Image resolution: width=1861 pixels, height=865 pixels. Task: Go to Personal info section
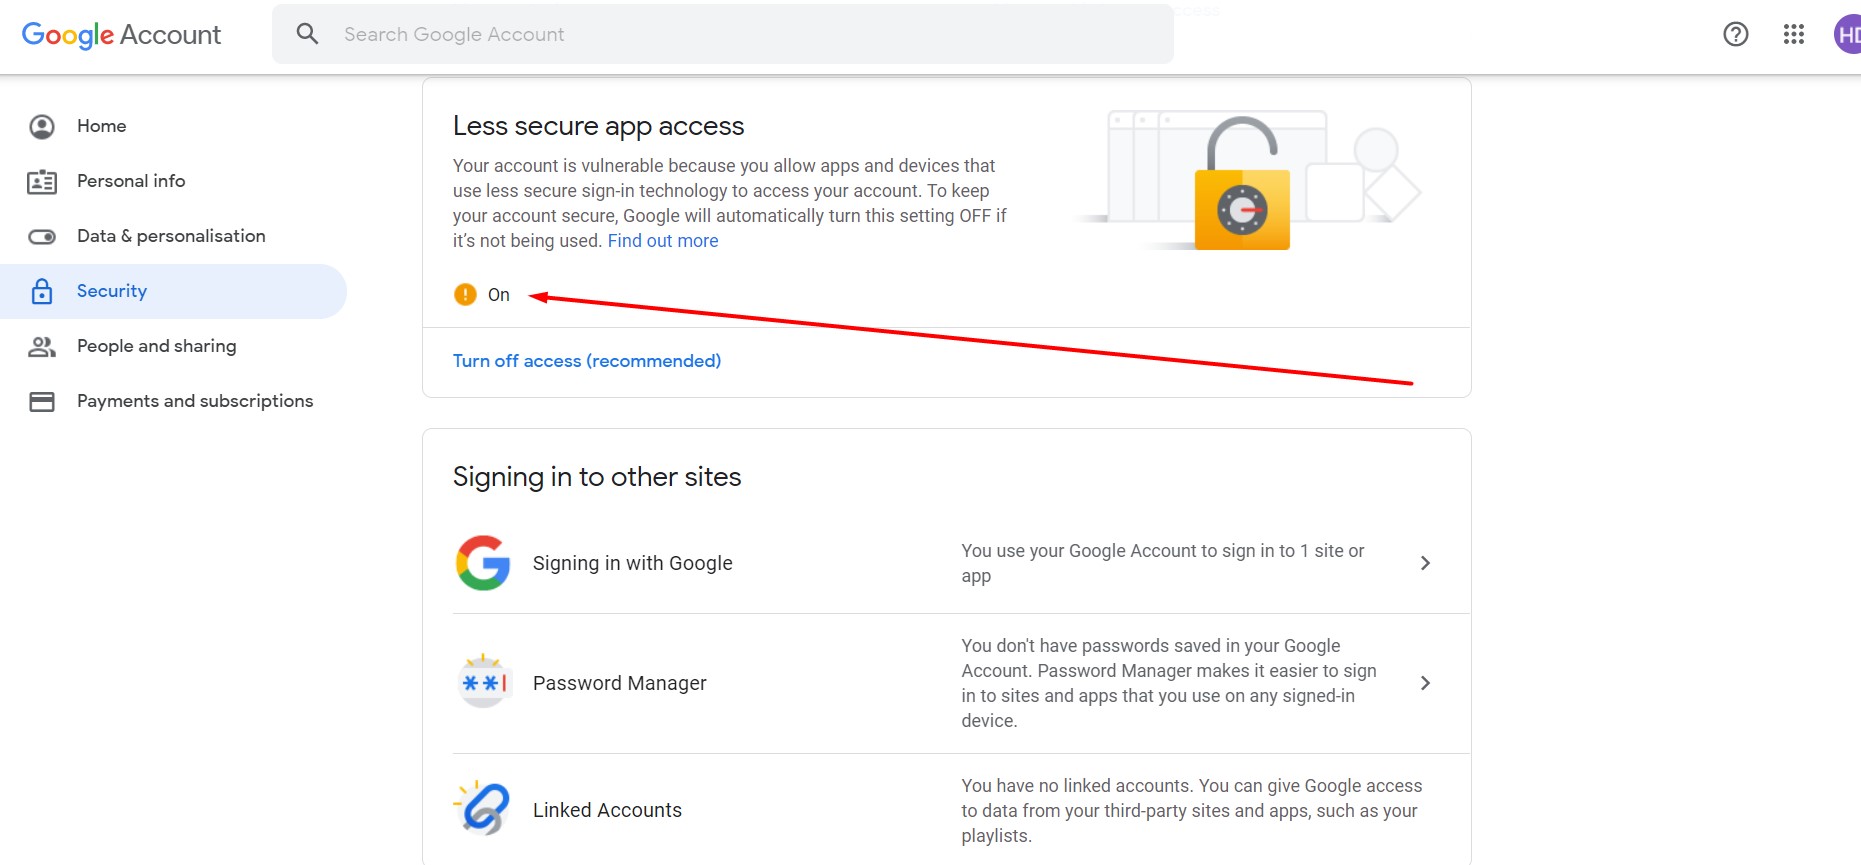pyautogui.click(x=130, y=181)
